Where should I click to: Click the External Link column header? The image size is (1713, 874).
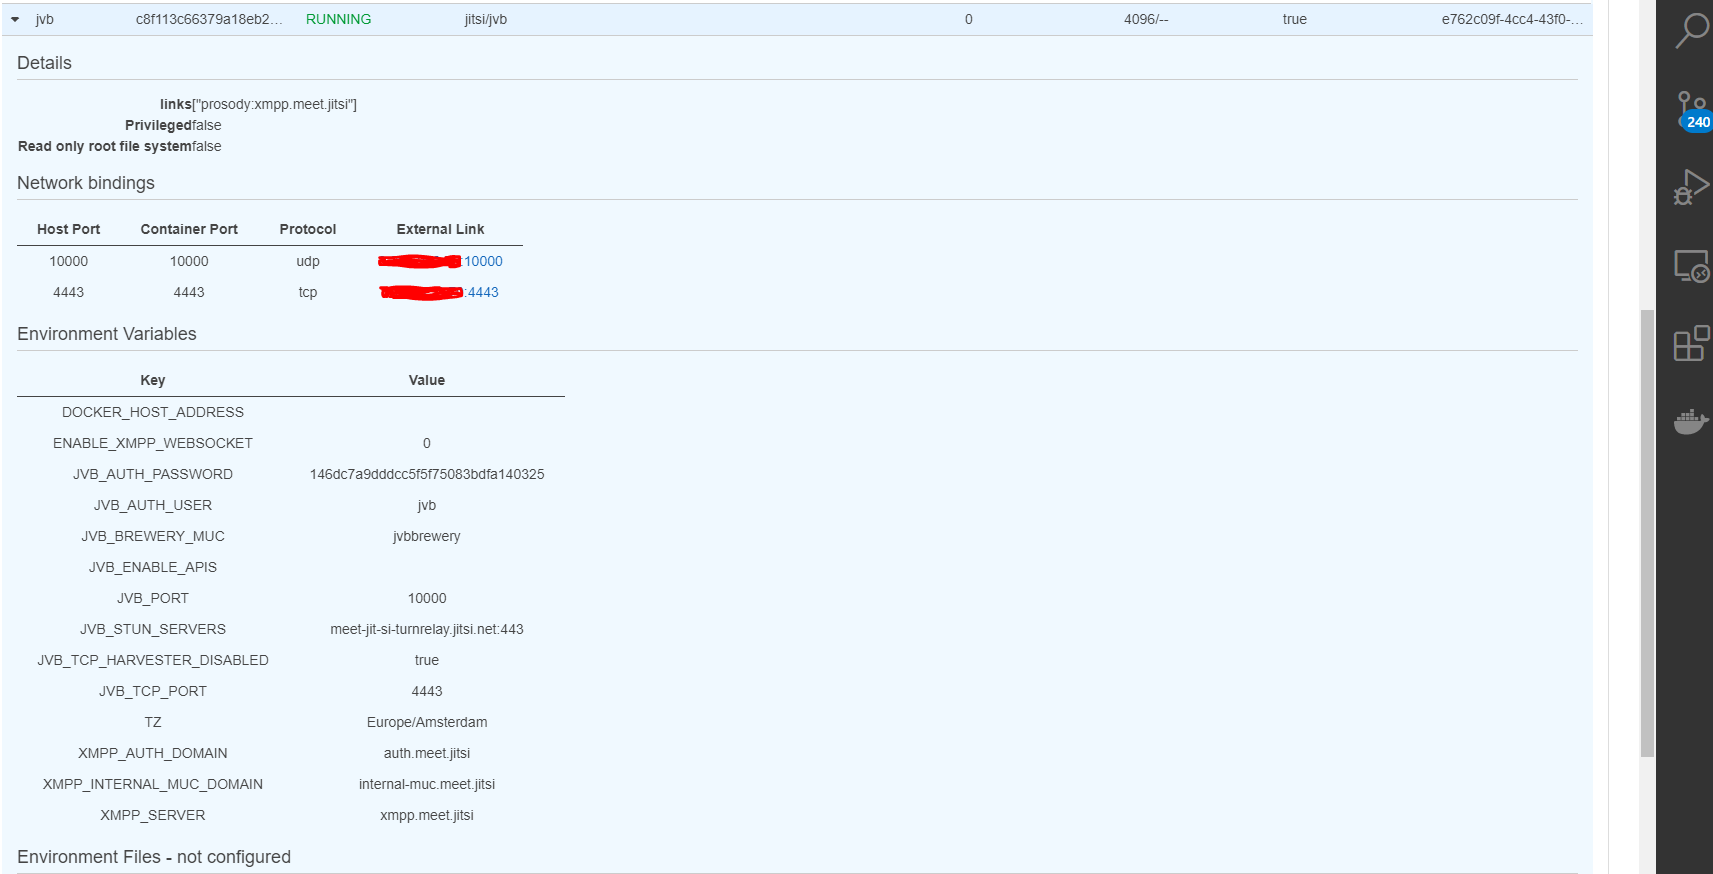point(440,230)
